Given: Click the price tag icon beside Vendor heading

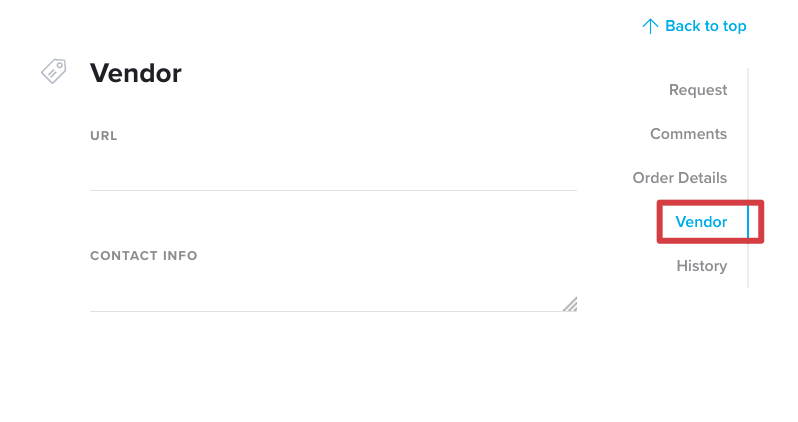Looking at the screenshot, I should point(54,71).
